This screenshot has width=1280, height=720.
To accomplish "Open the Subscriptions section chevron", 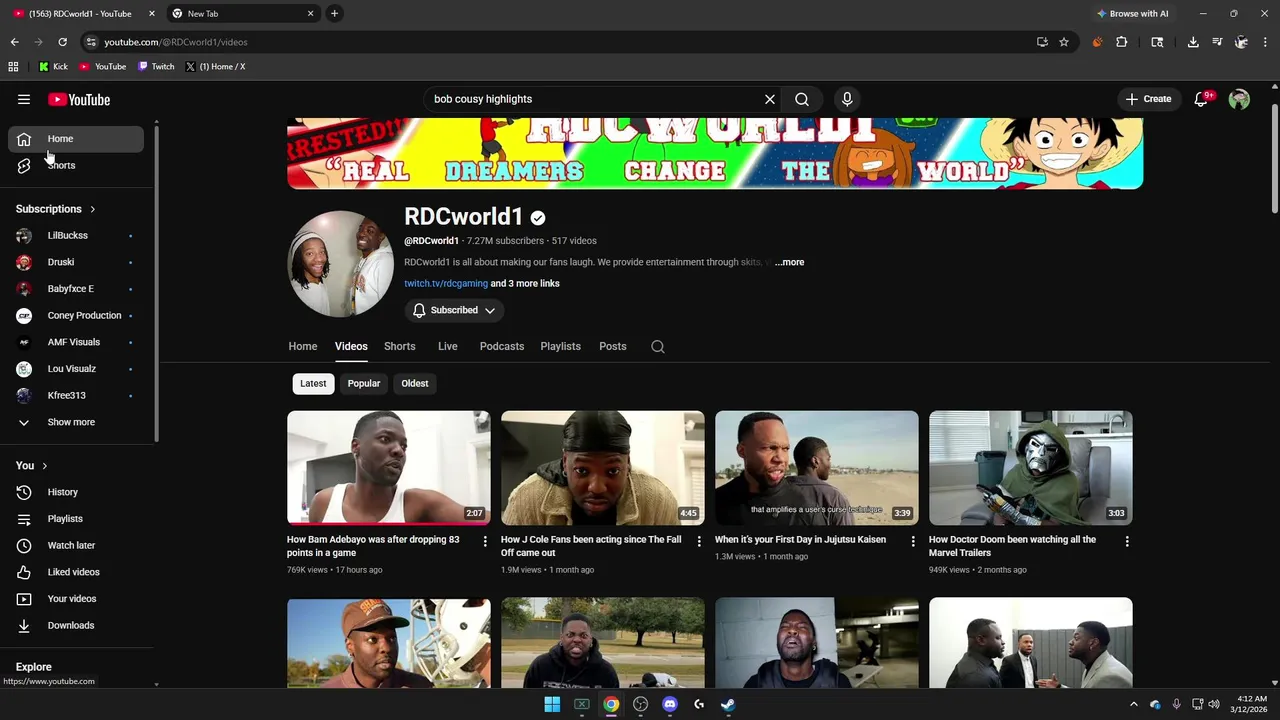I will pyautogui.click(x=93, y=209).
